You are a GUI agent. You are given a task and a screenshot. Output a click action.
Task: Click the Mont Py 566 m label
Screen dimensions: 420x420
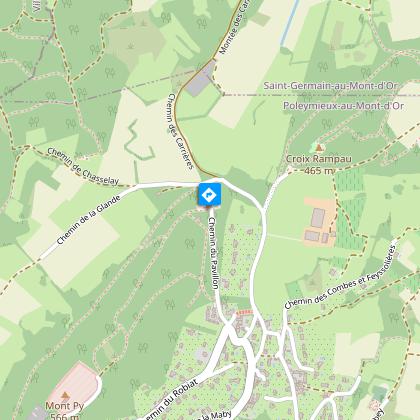click(x=65, y=411)
